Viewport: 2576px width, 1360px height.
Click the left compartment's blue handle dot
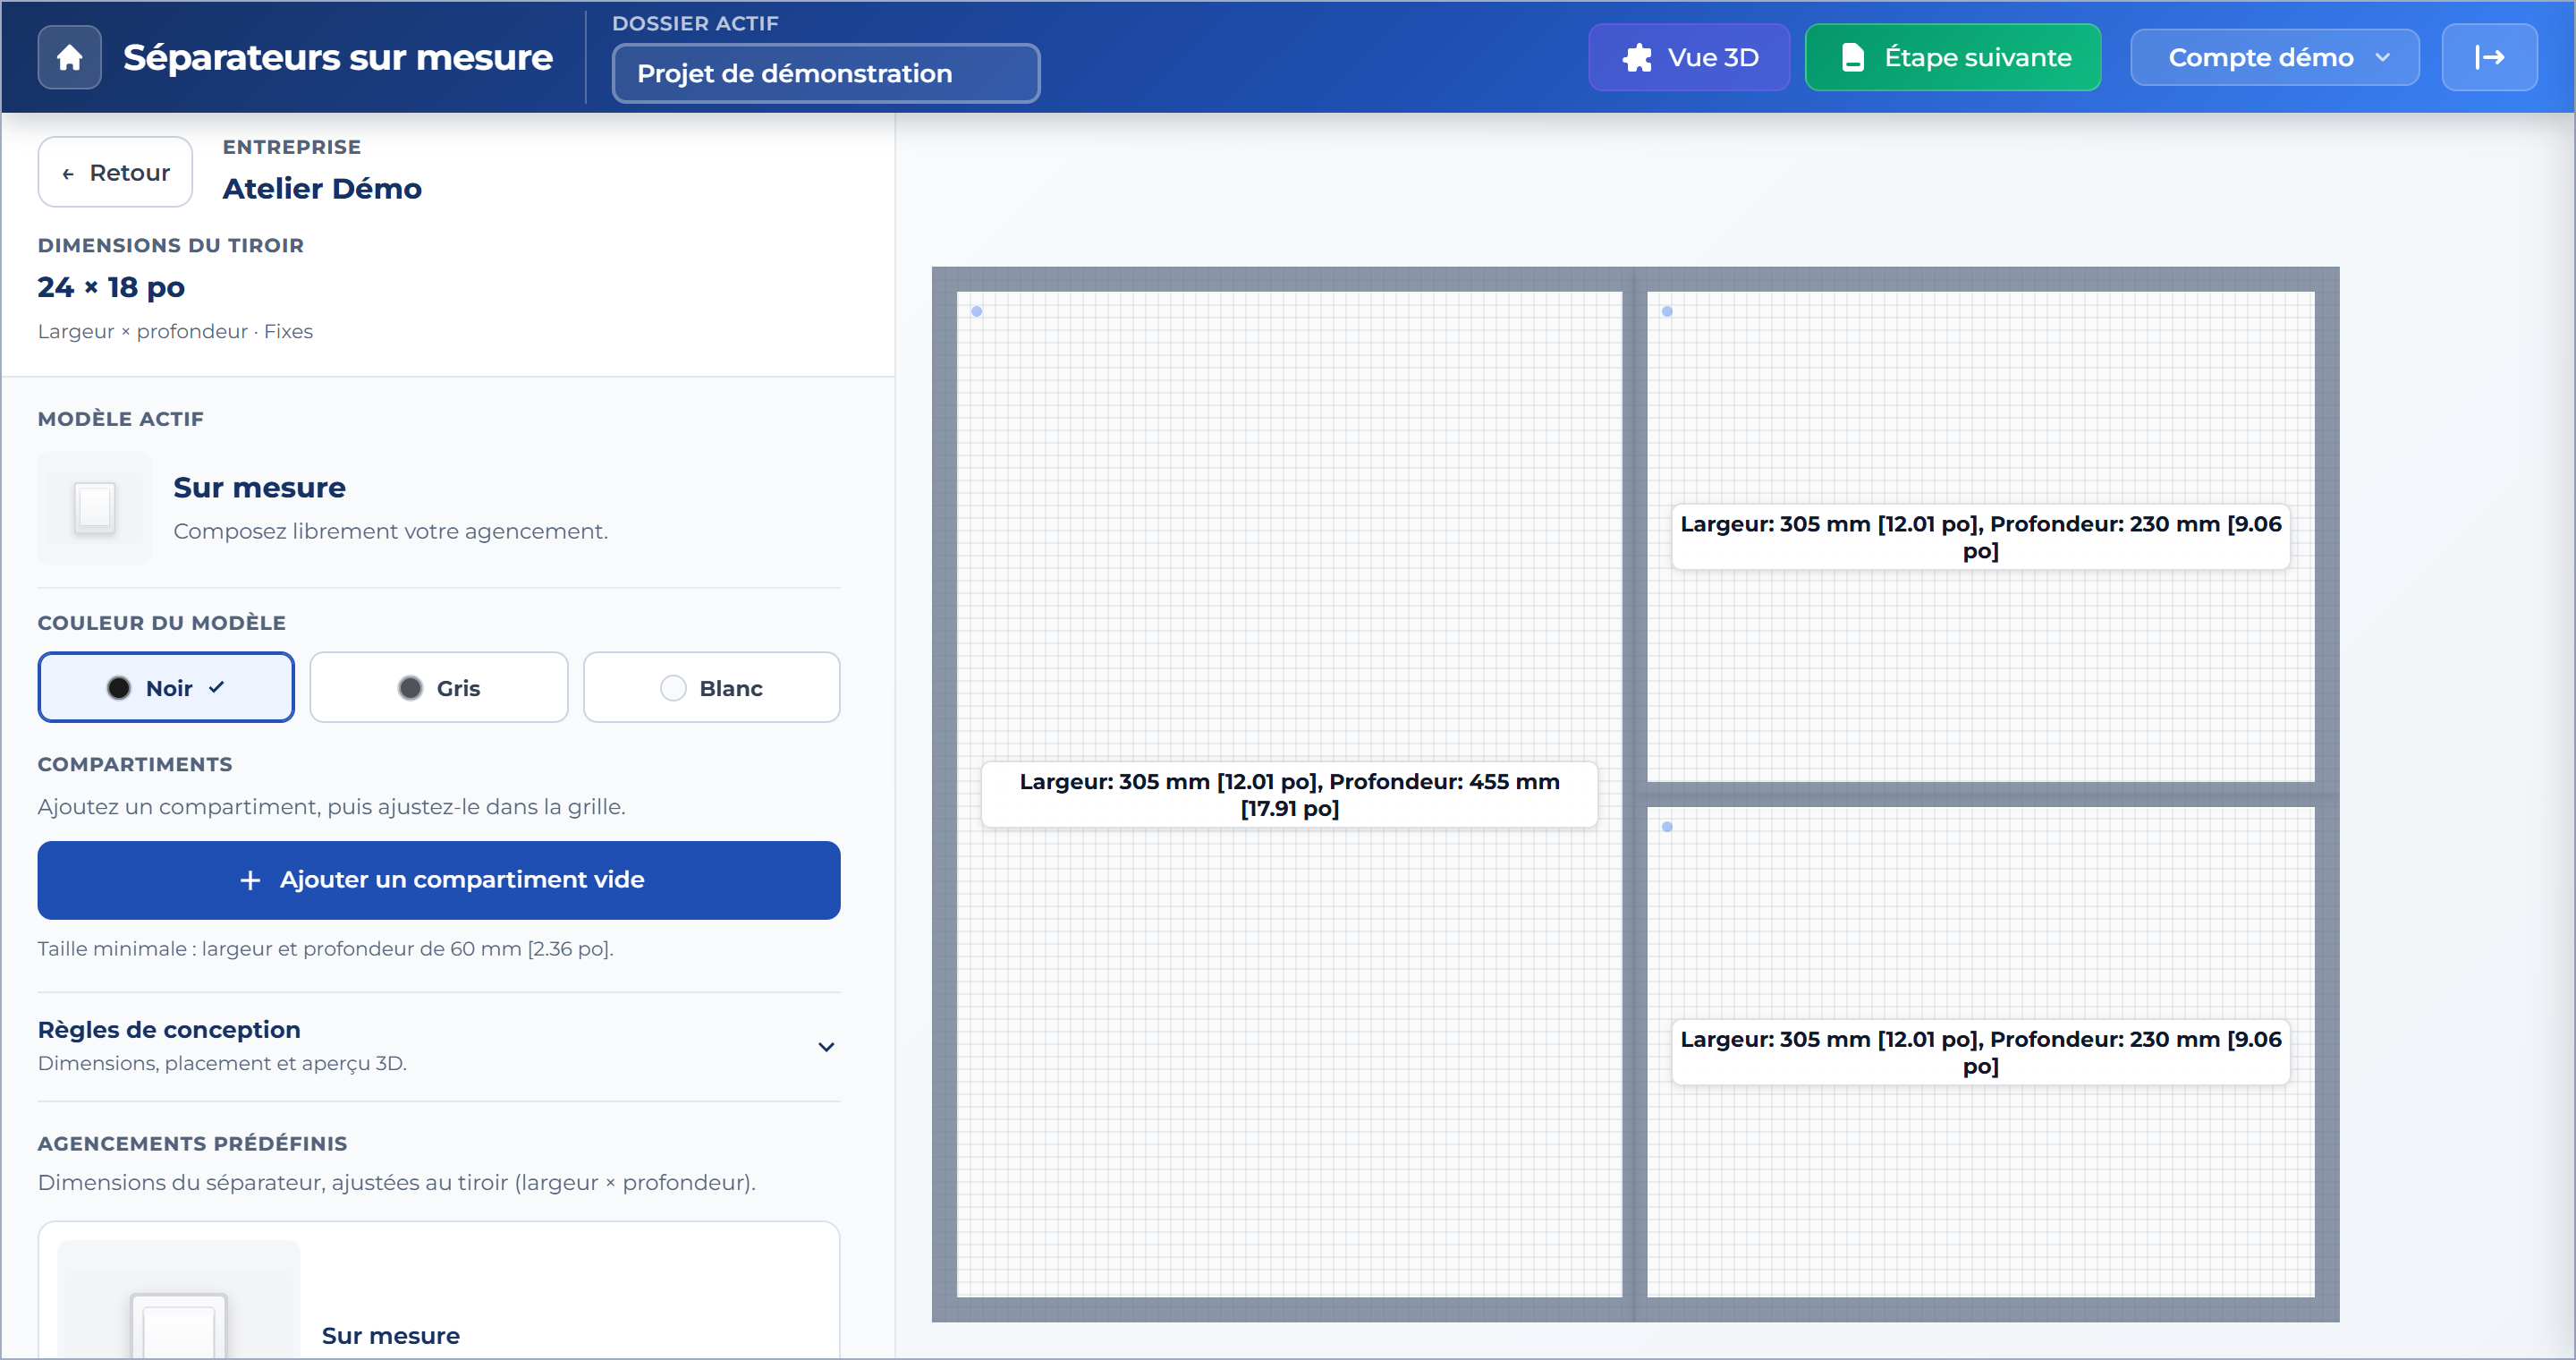[x=977, y=311]
